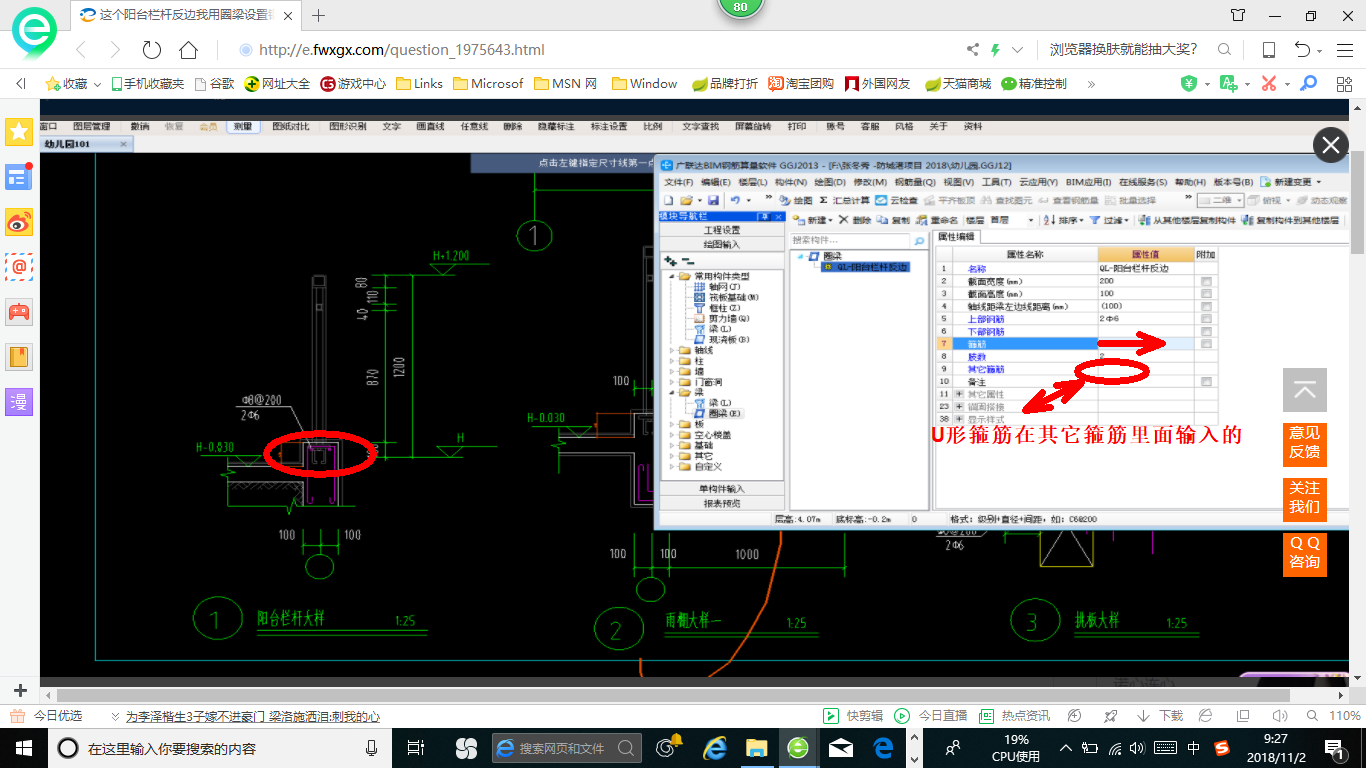Click the expand-all plus icon in GGJ navigator
The image size is (1366, 768).
click(x=670, y=260)
